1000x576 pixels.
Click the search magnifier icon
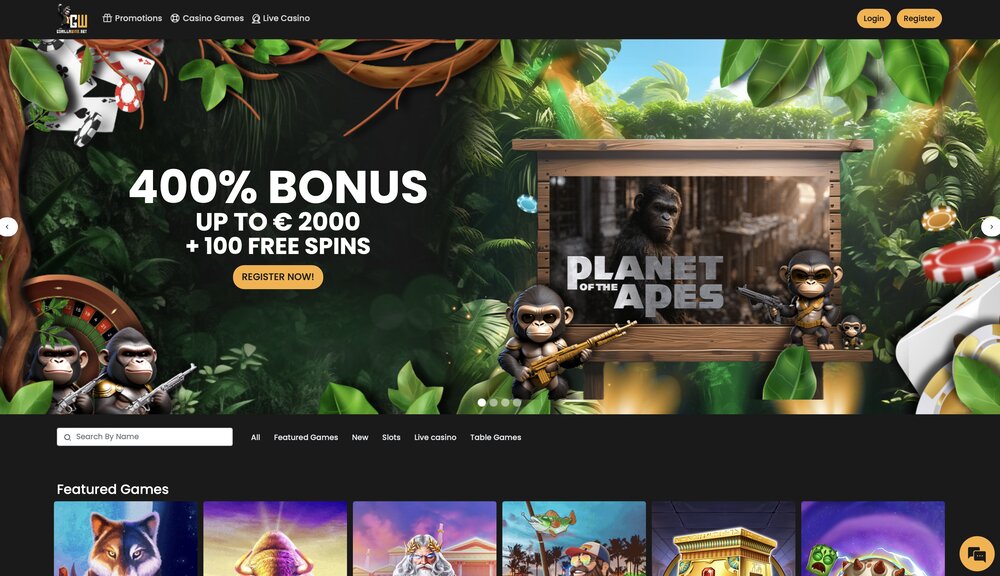point(67,437)
